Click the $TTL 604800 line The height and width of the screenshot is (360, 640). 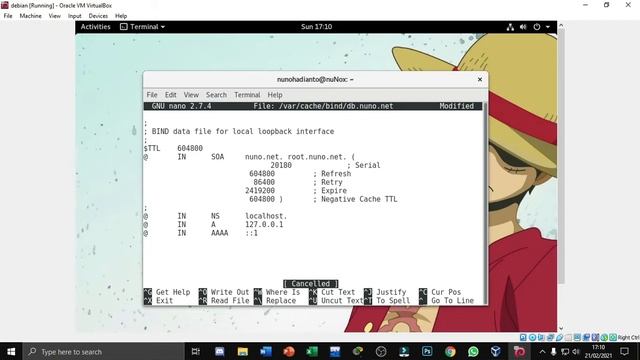[x=173, y=148]
